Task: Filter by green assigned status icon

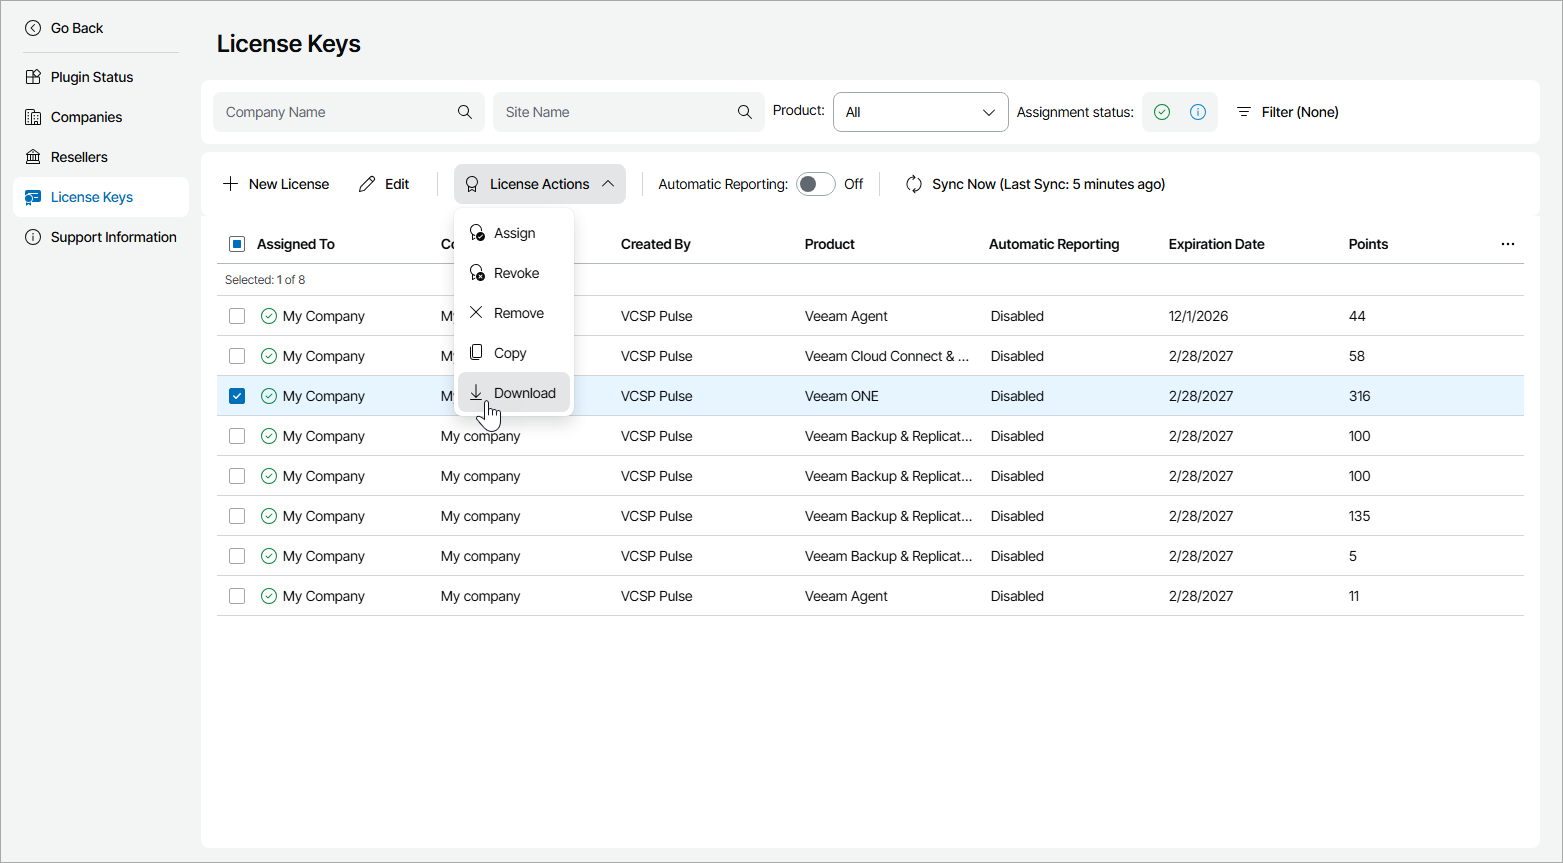Action: (x=1162, y=112)
